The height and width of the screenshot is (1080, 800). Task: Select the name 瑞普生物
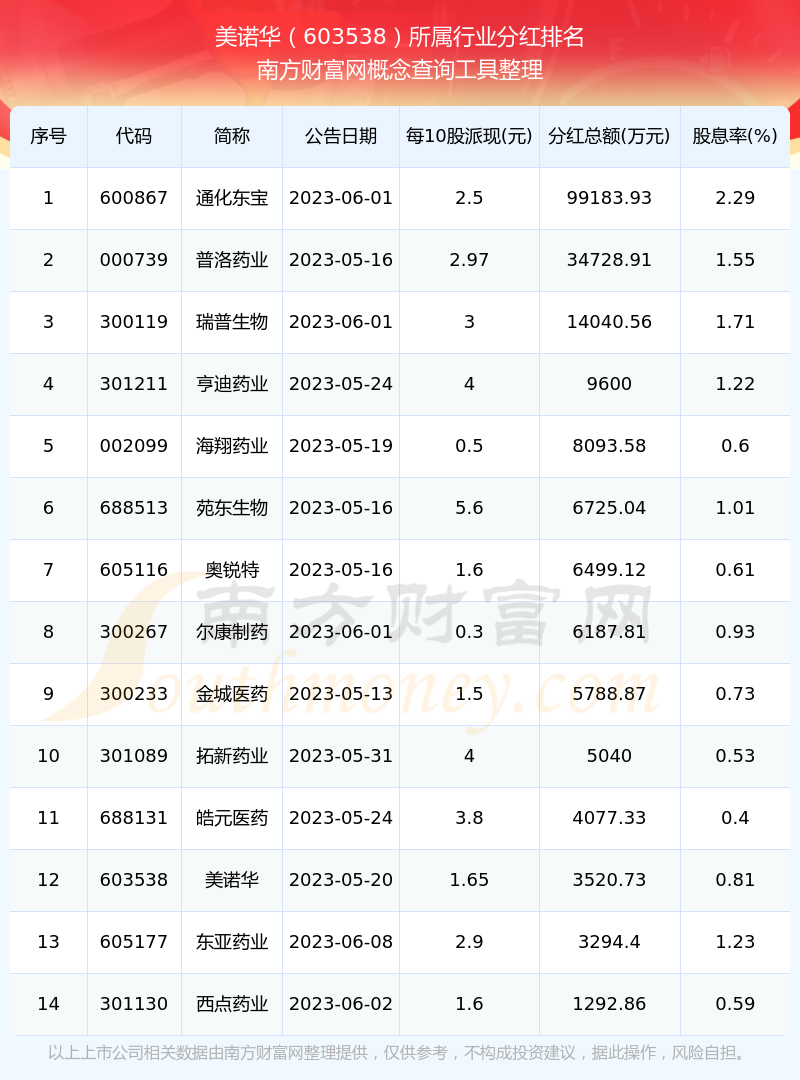[232, 322]
